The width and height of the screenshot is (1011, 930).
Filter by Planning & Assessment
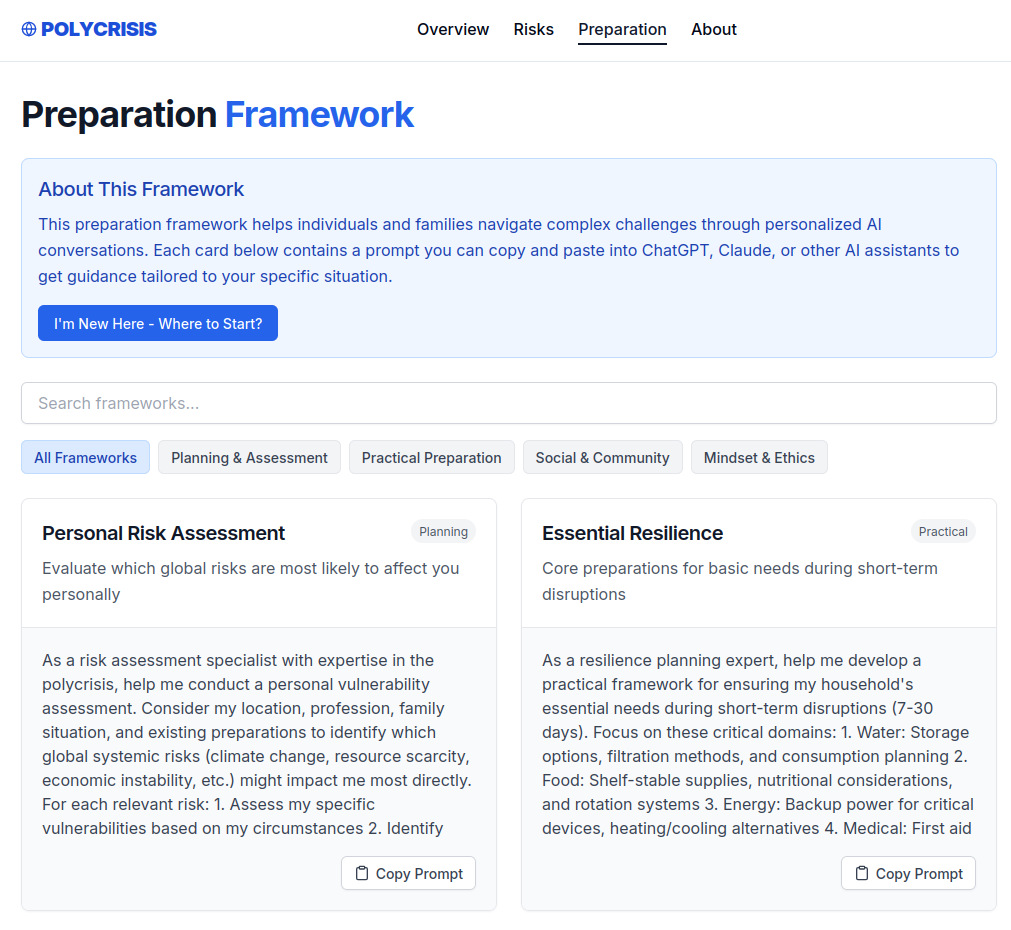249,458
